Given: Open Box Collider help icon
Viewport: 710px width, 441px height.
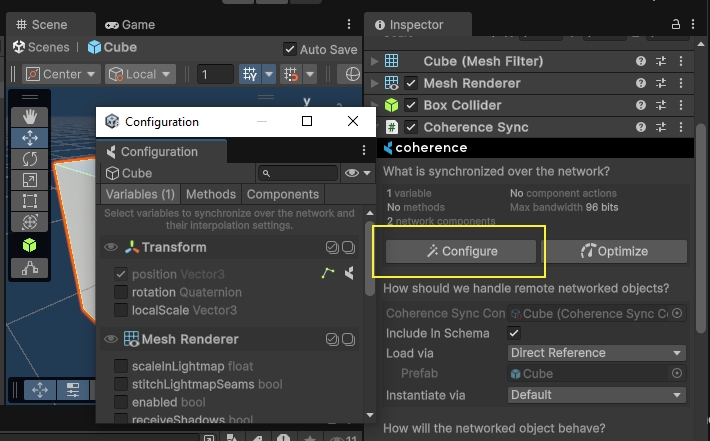Looking at the screenshot, I should (x=641, y=105).
